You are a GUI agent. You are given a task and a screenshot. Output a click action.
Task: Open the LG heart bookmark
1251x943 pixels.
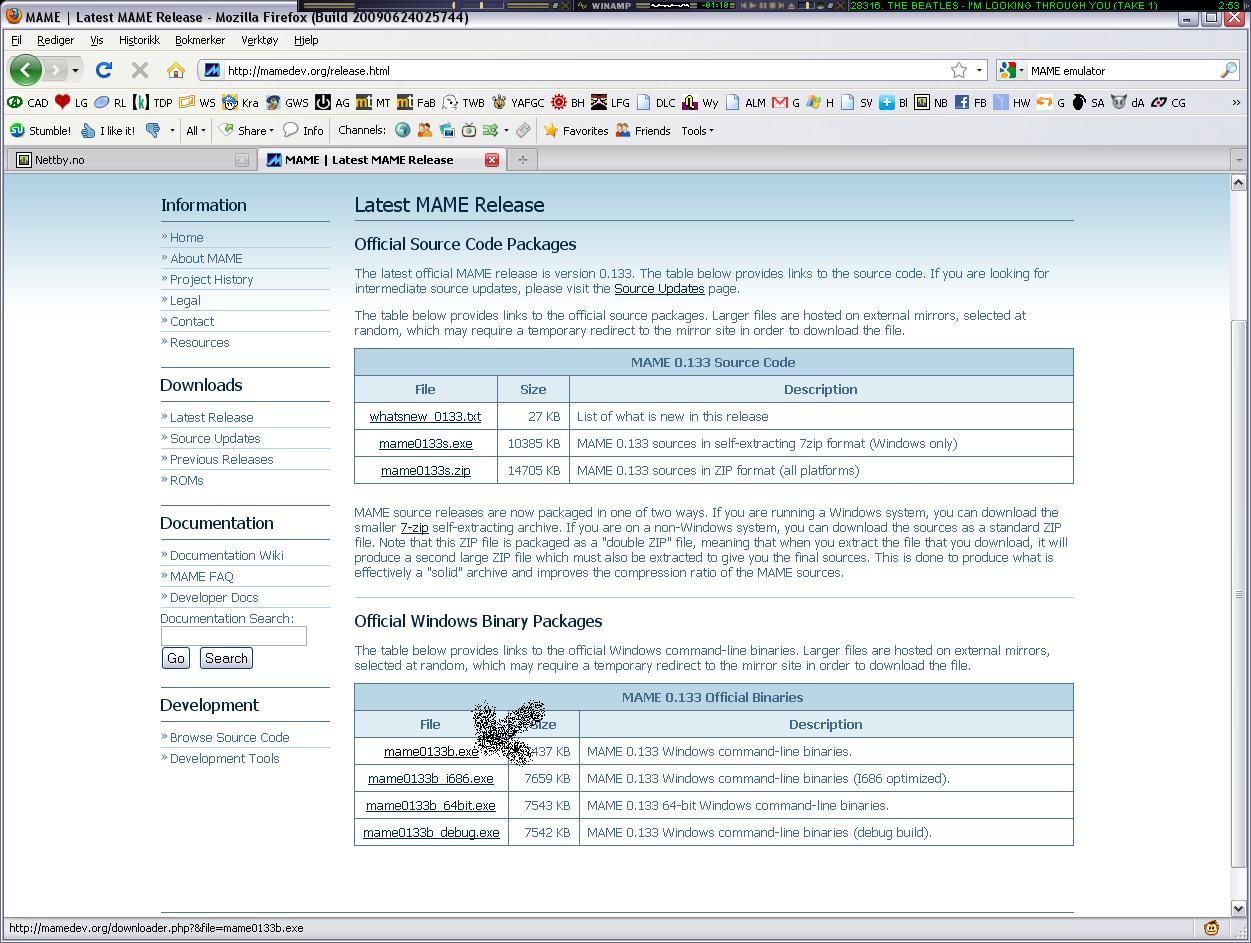(71, 102)
